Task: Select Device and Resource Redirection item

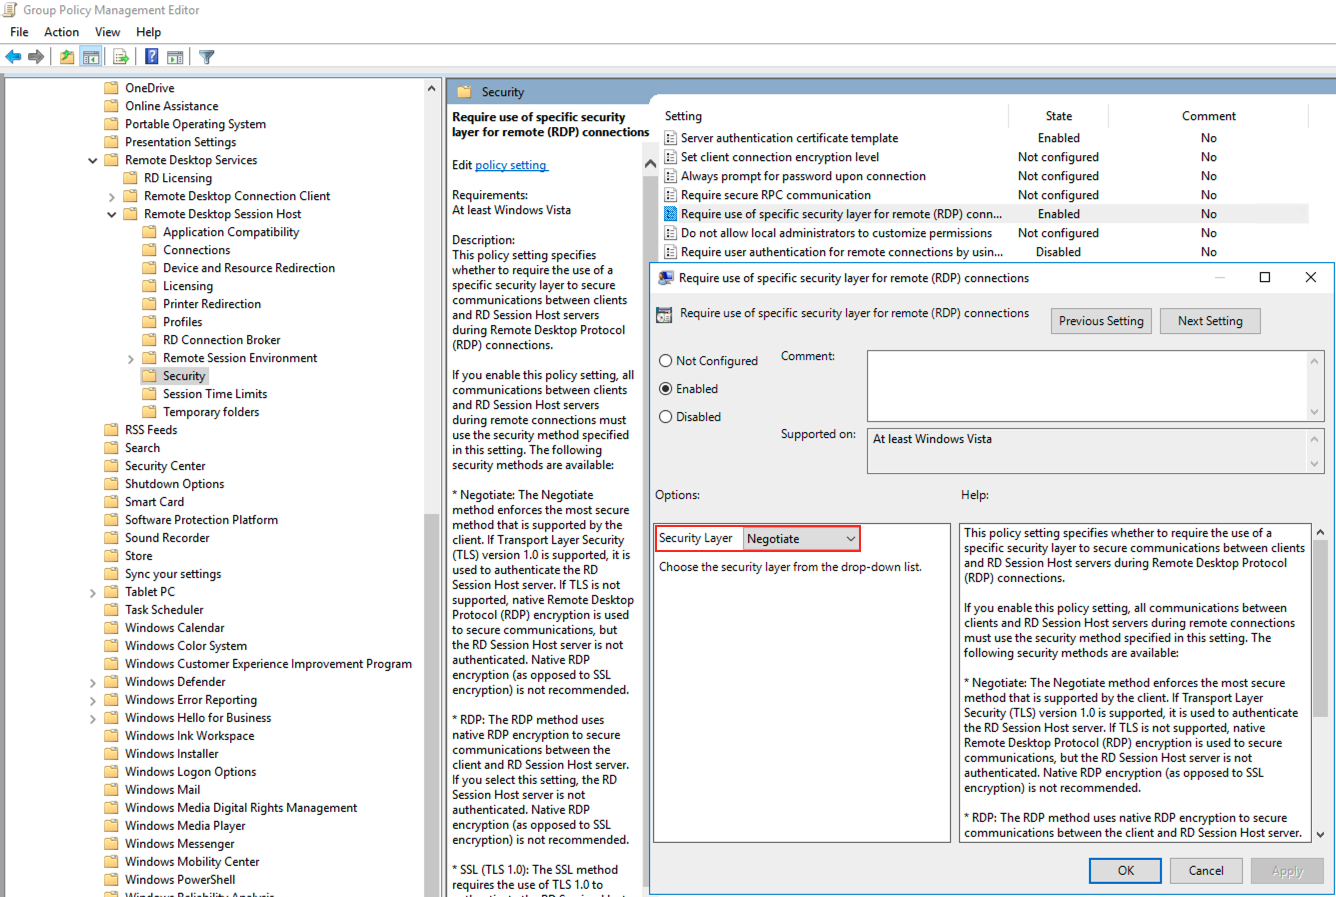Action: click(x=249, y=268)
